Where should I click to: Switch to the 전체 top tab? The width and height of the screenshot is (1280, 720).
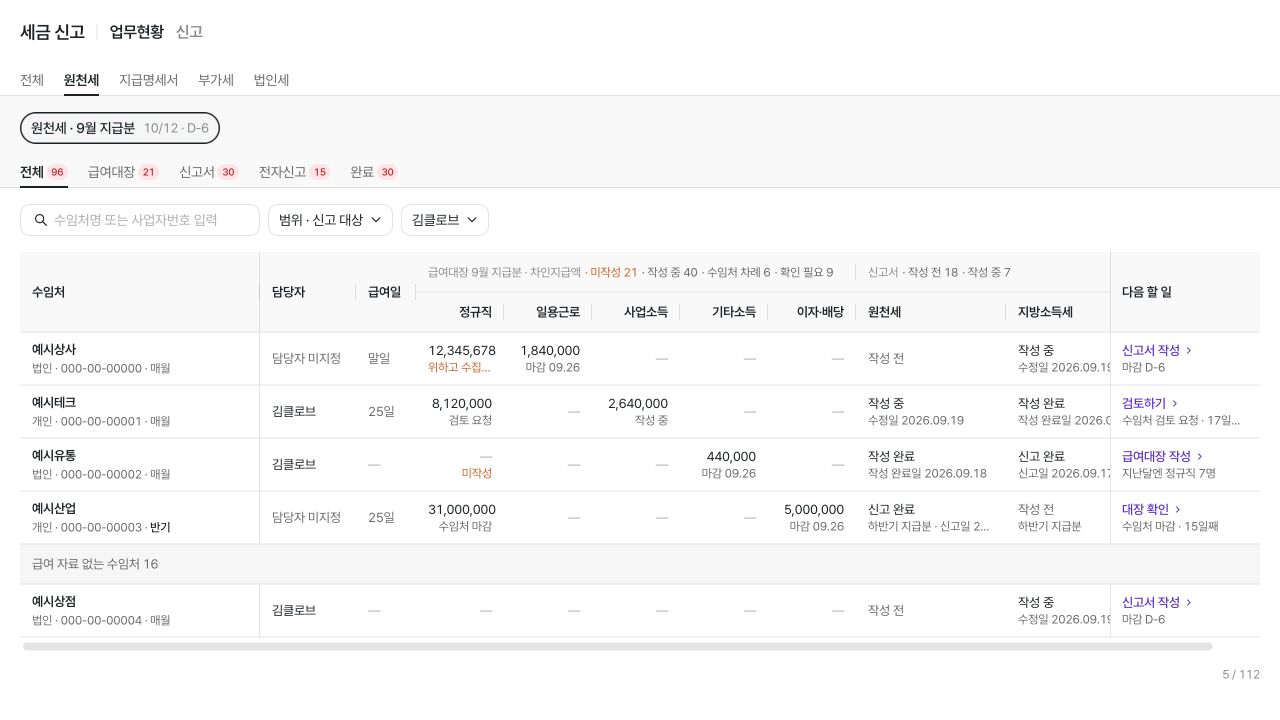click(32, 80)
